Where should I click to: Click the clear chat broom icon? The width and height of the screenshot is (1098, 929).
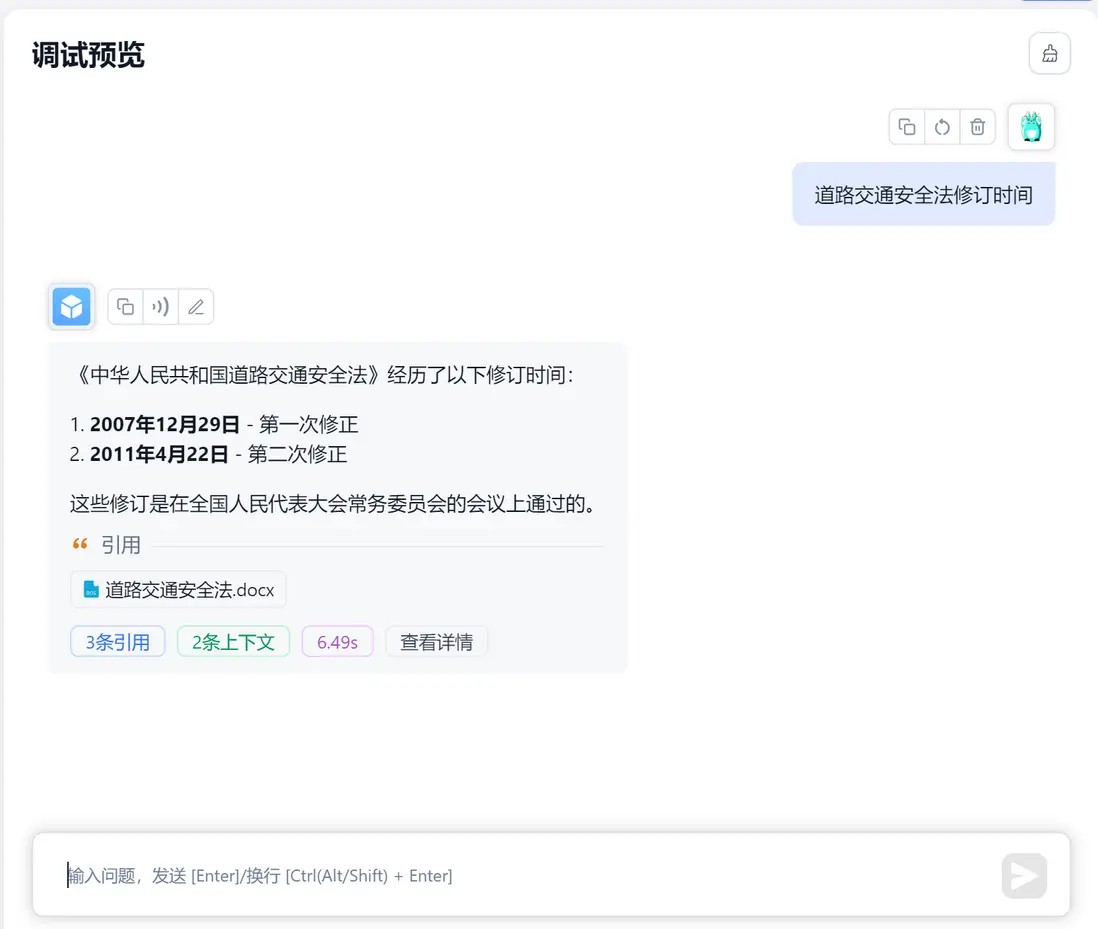(x=1049, y=53)
